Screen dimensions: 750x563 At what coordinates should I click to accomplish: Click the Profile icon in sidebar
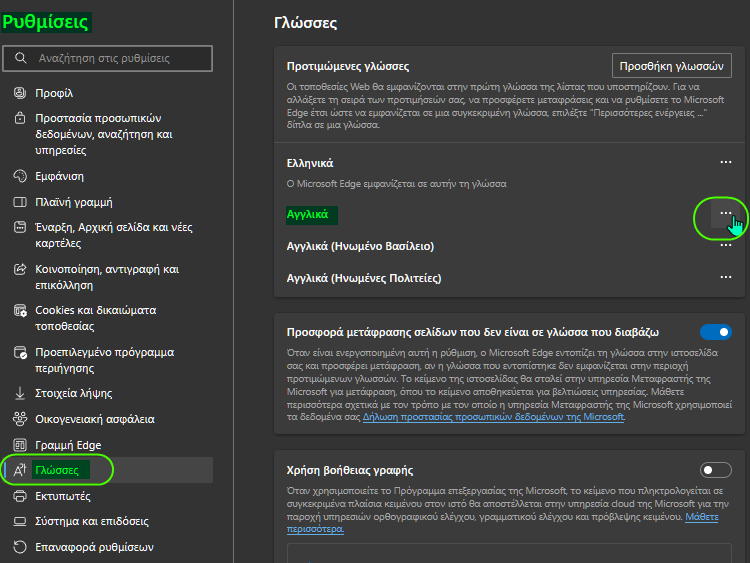(20, 93)
